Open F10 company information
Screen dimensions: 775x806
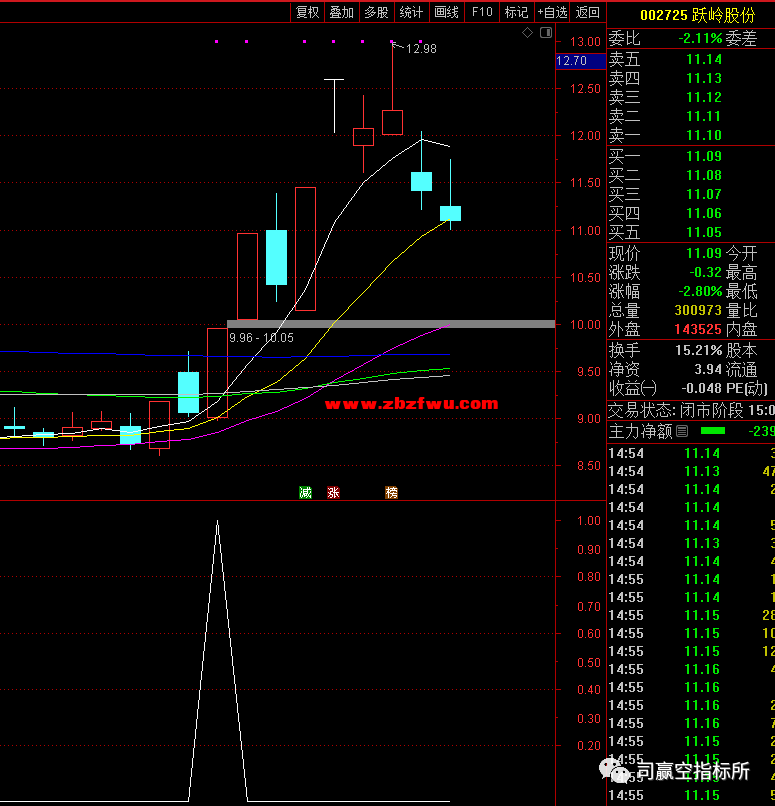click(482, 12)
